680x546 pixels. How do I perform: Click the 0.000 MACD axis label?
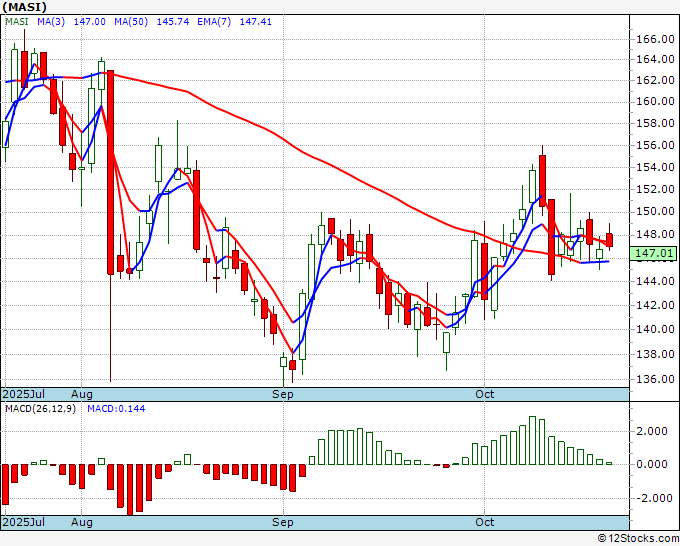651,464
